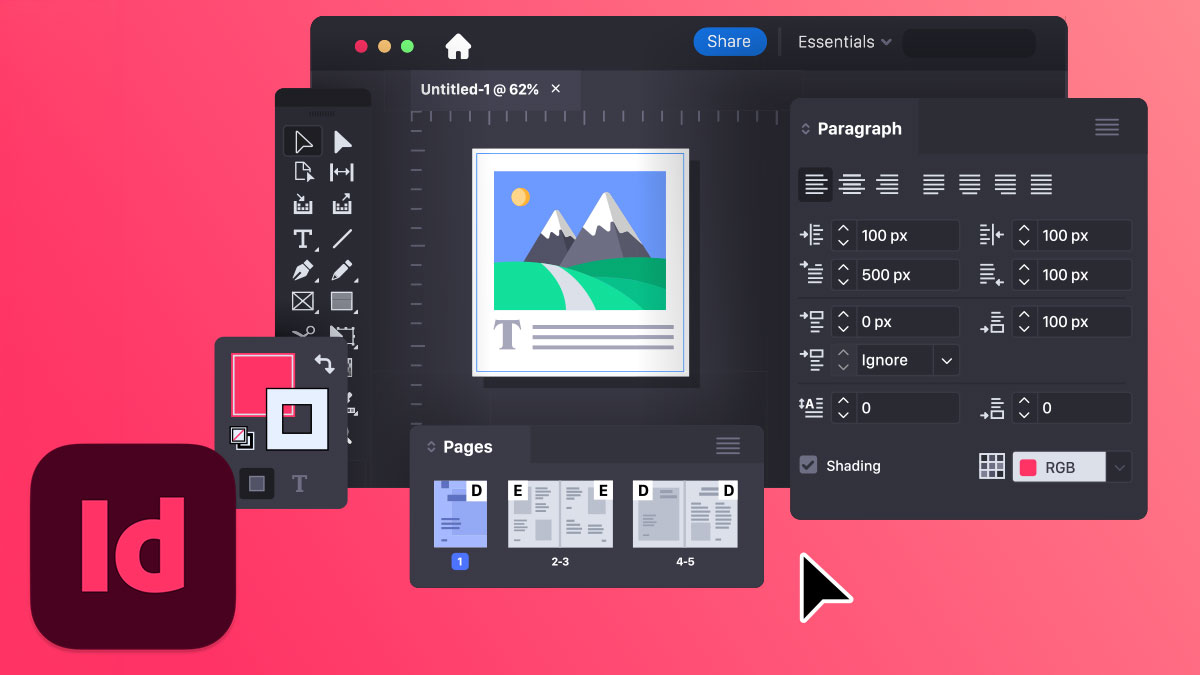1200x675 pixels.
Task: Select the Rectangle Frame tool
Action: 303,301
